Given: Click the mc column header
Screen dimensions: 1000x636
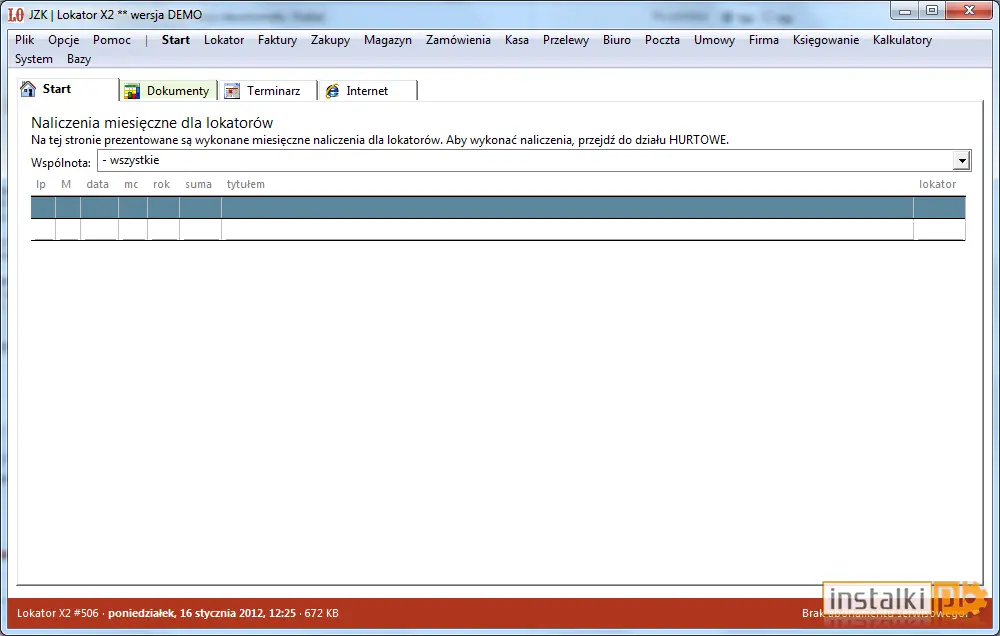Looking at the screenshot, I should click(131, 184).
